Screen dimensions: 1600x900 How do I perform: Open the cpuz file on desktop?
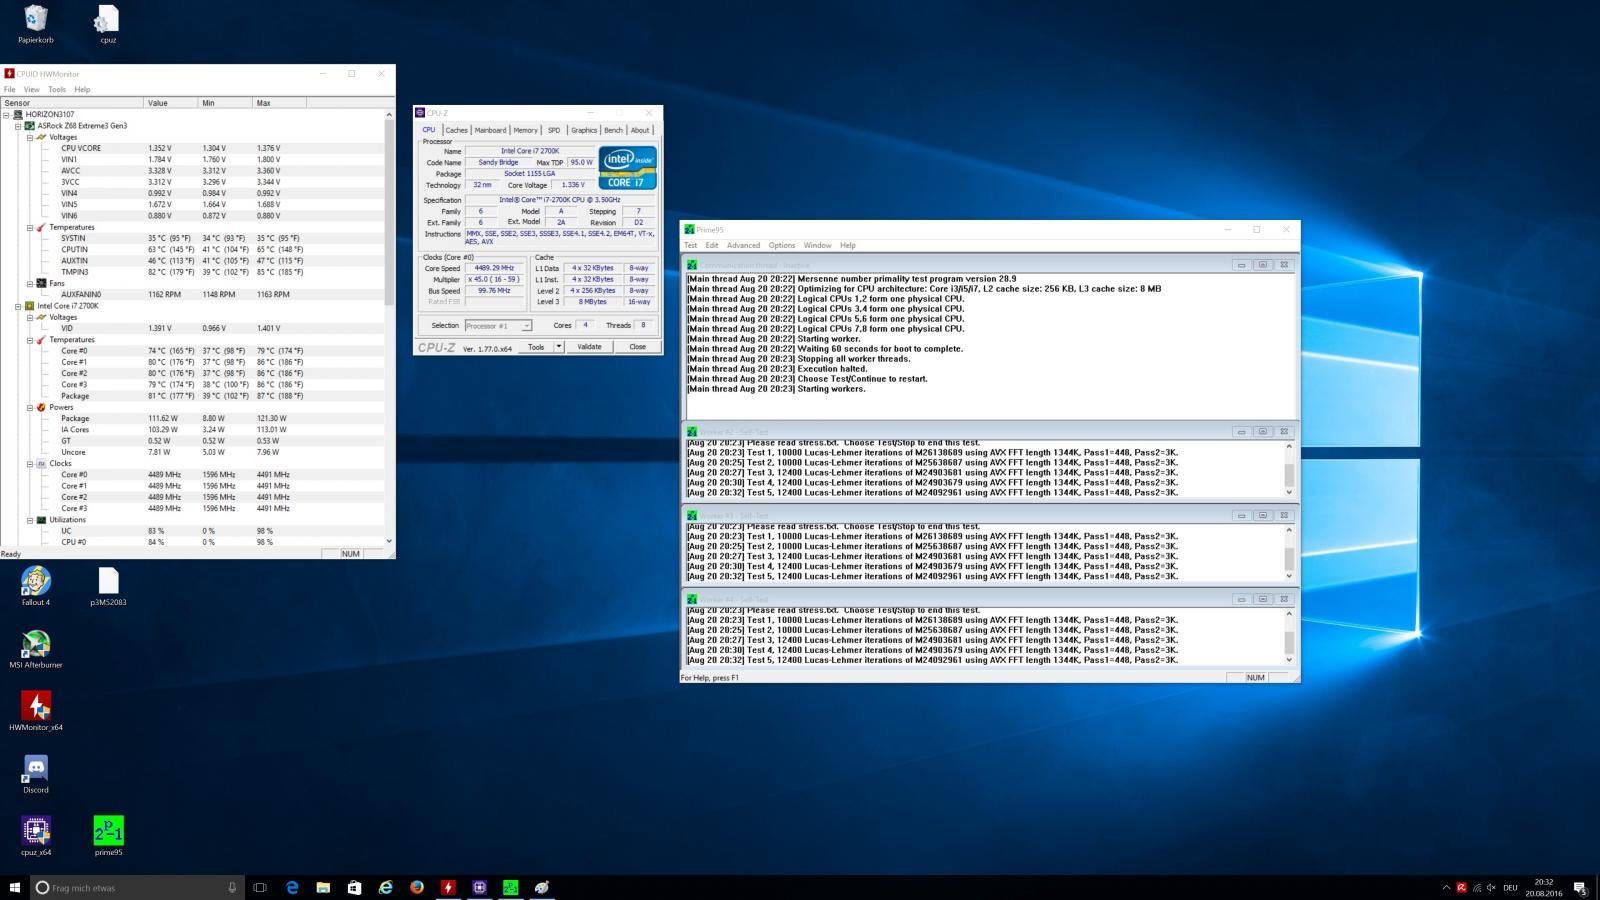point(108,24)
